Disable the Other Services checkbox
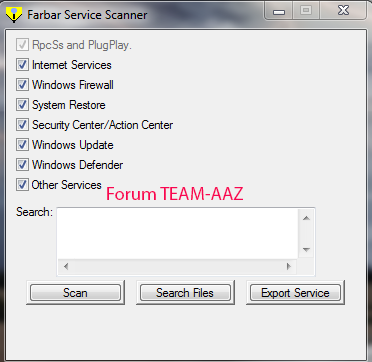 pyautogui.click(x=22, y=185)
